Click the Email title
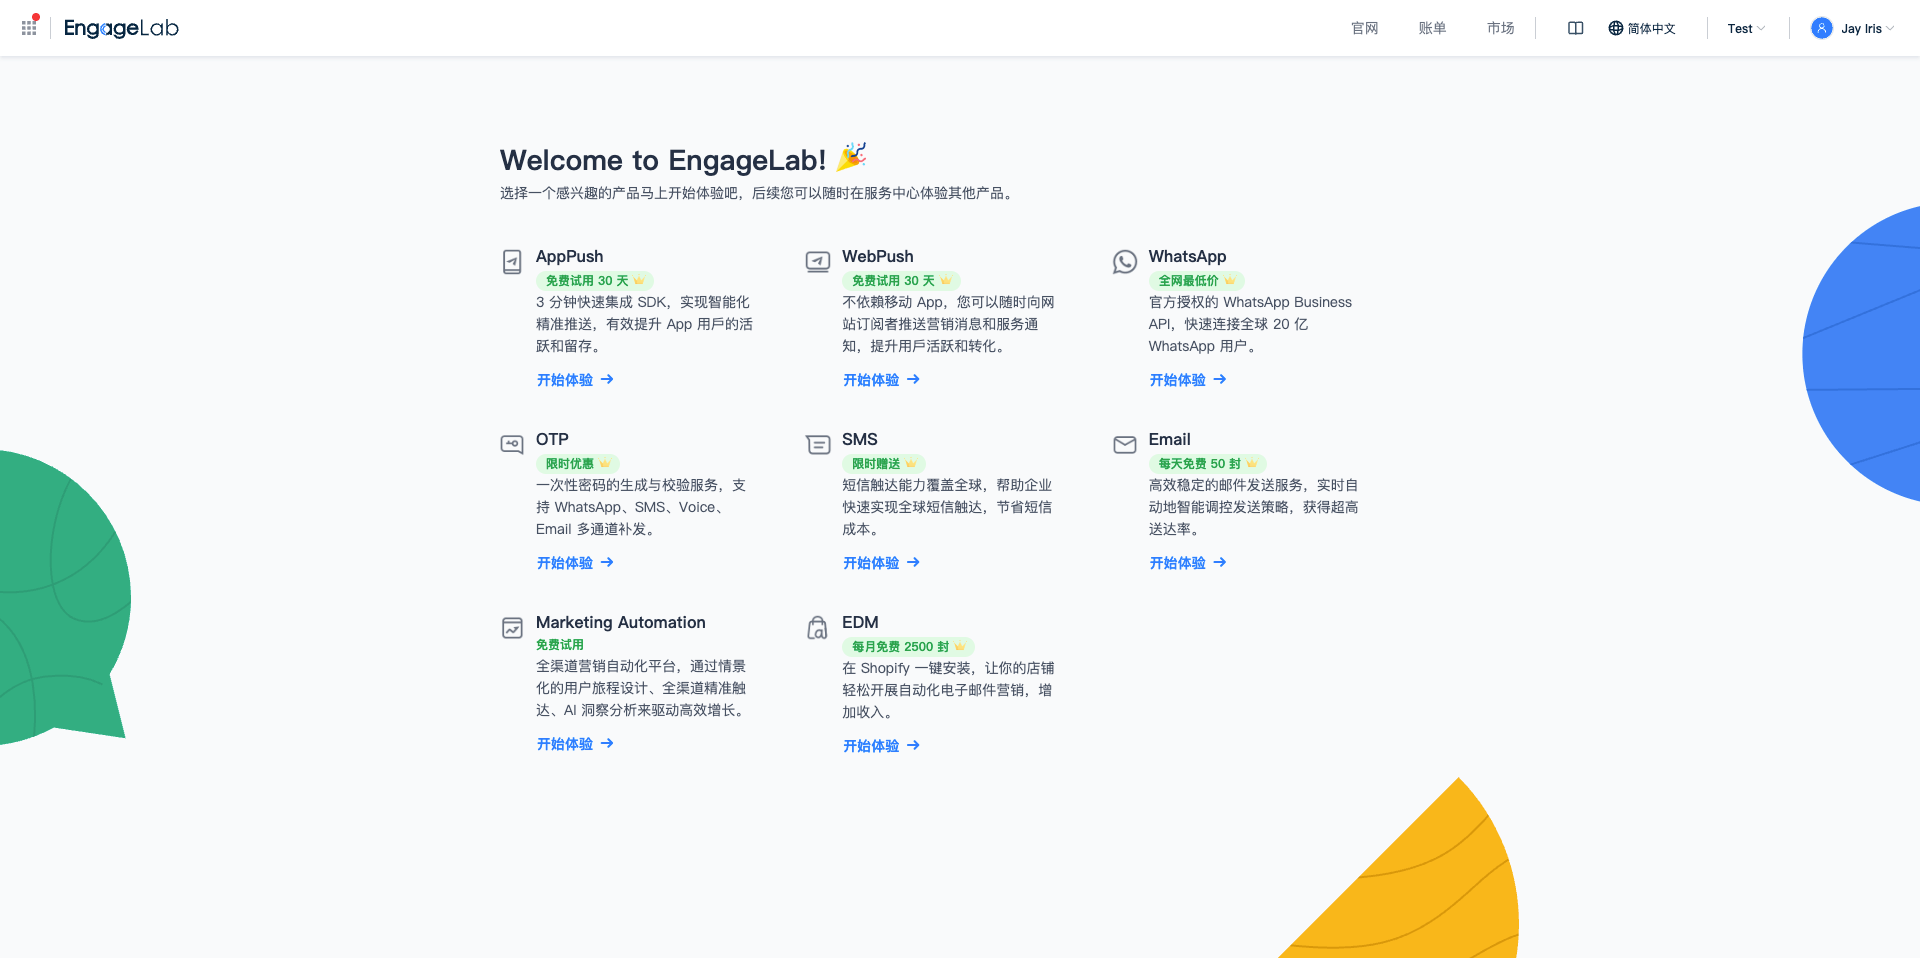 pos(1169,439)
